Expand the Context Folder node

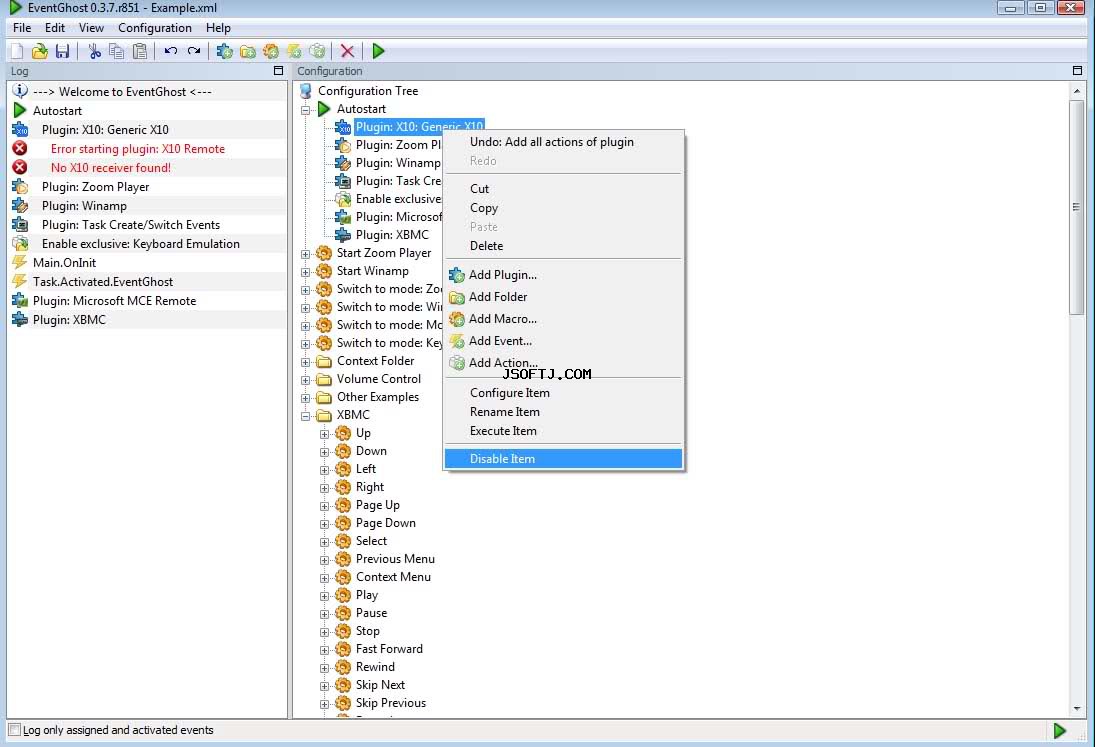pos(305,362)
